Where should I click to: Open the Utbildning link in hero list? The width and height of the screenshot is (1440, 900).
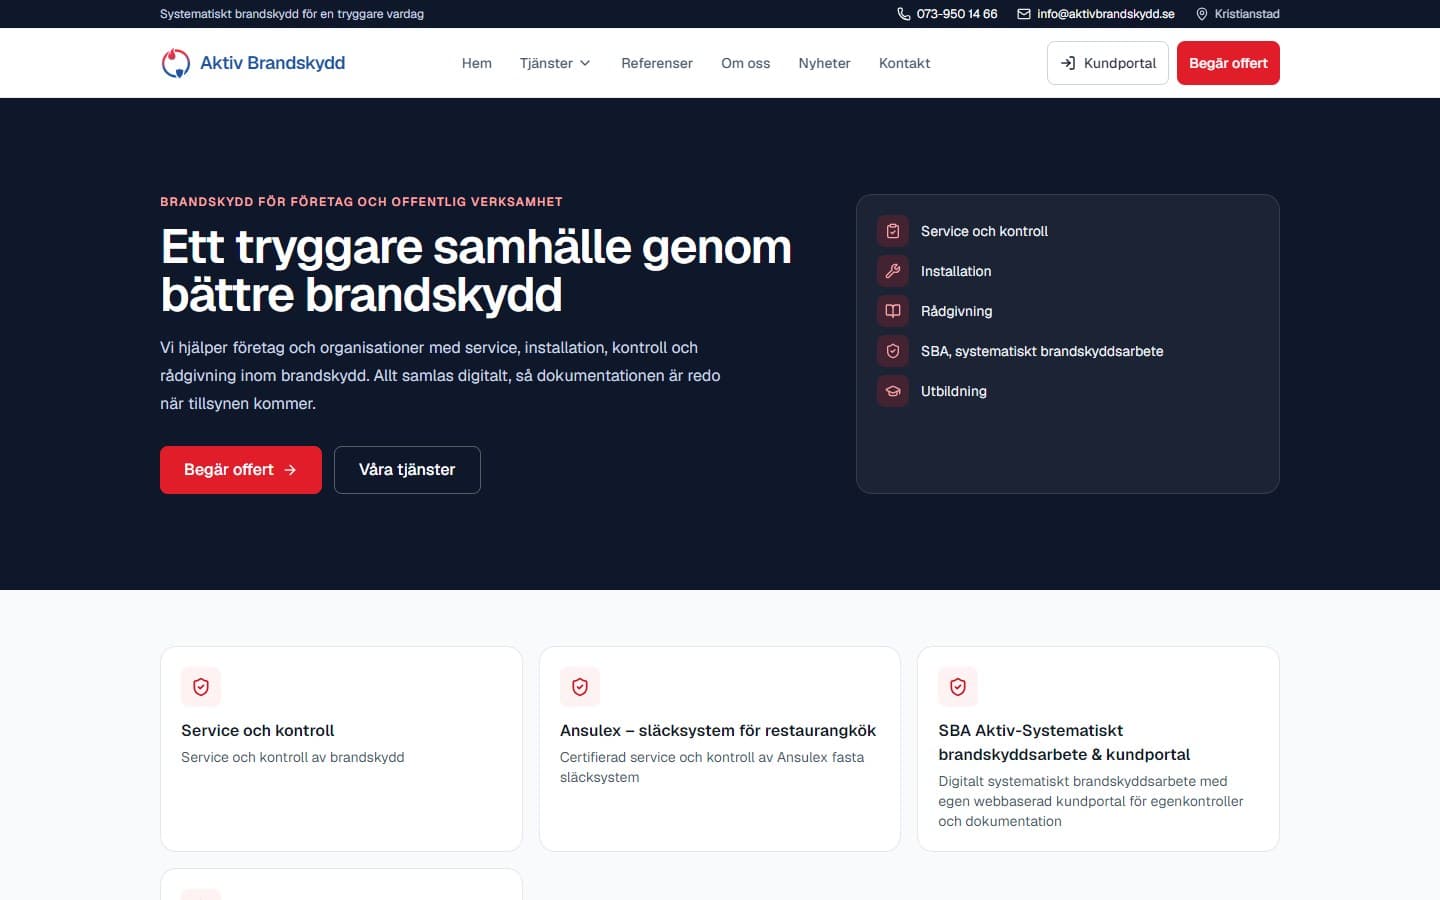pyautogui.click(x=954, y=391)
